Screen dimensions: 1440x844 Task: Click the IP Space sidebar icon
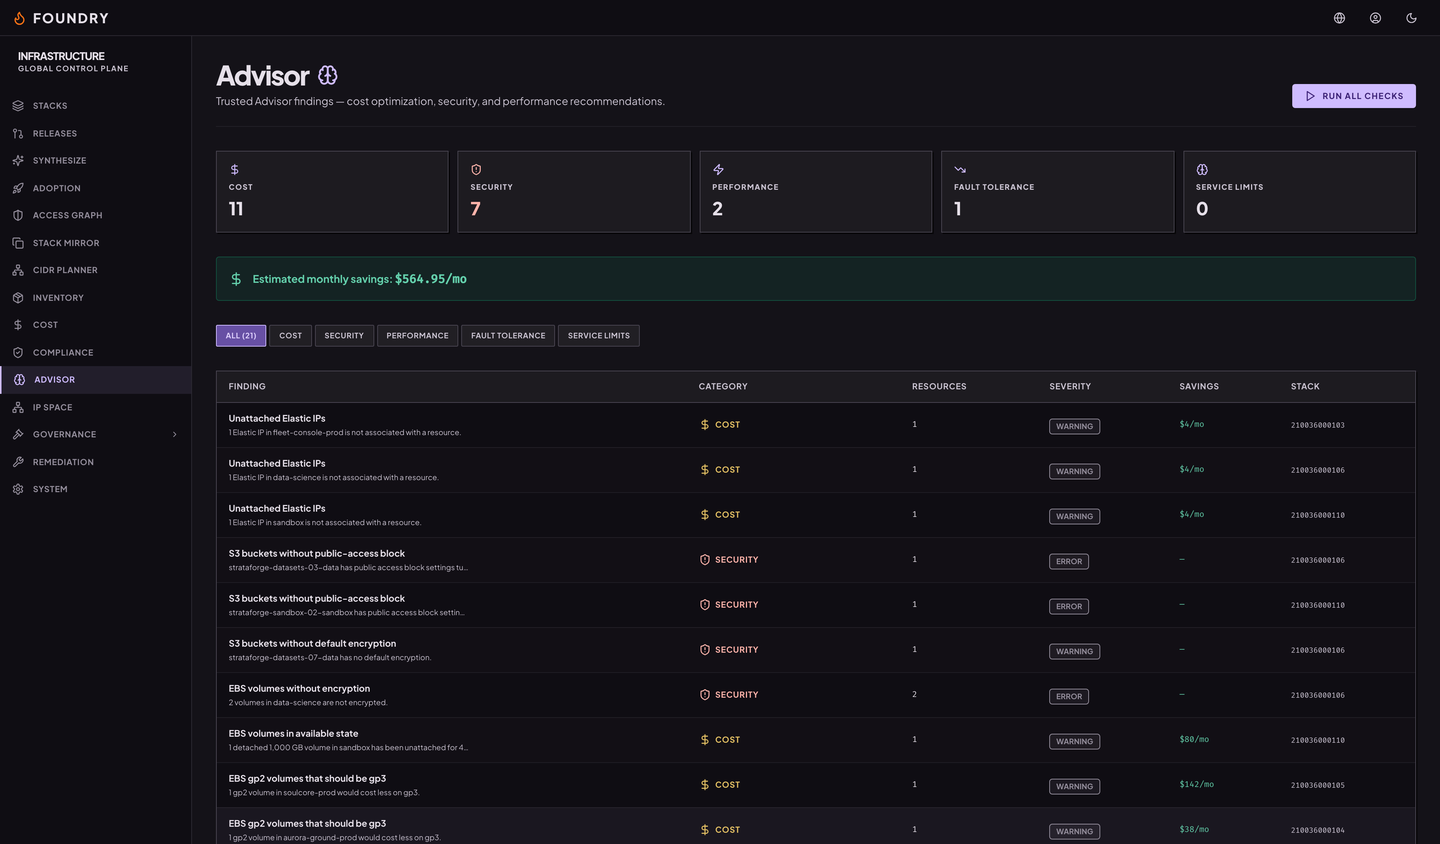pos(18,407)
